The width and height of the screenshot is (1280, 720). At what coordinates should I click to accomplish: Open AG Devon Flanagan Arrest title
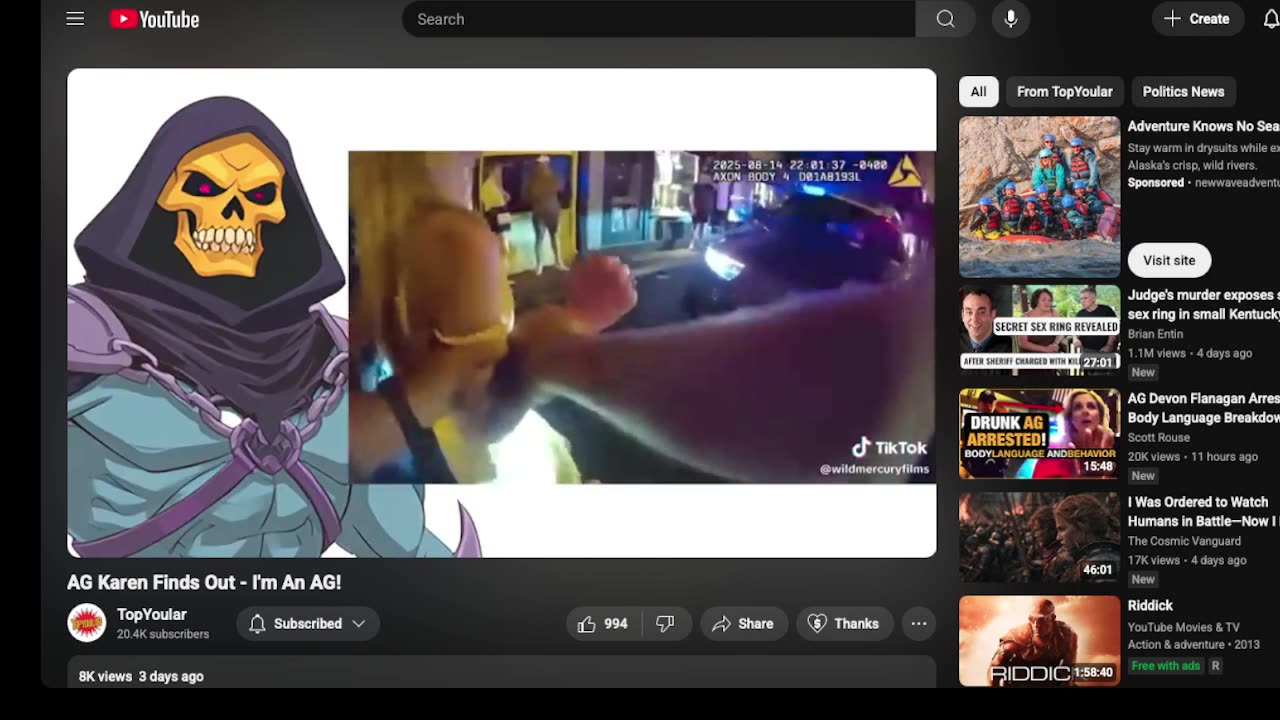(x=1203, y=408)
